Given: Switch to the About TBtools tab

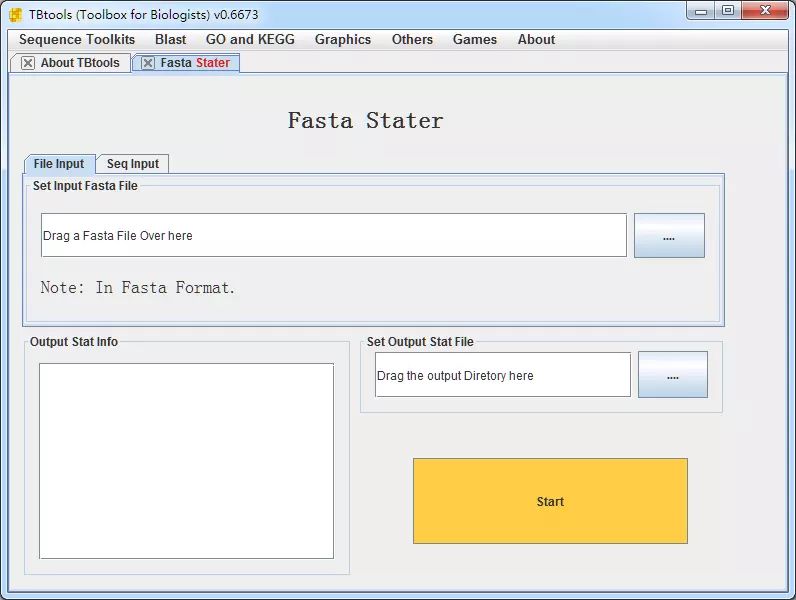Looking at the screenshot, I should [79, 63].
